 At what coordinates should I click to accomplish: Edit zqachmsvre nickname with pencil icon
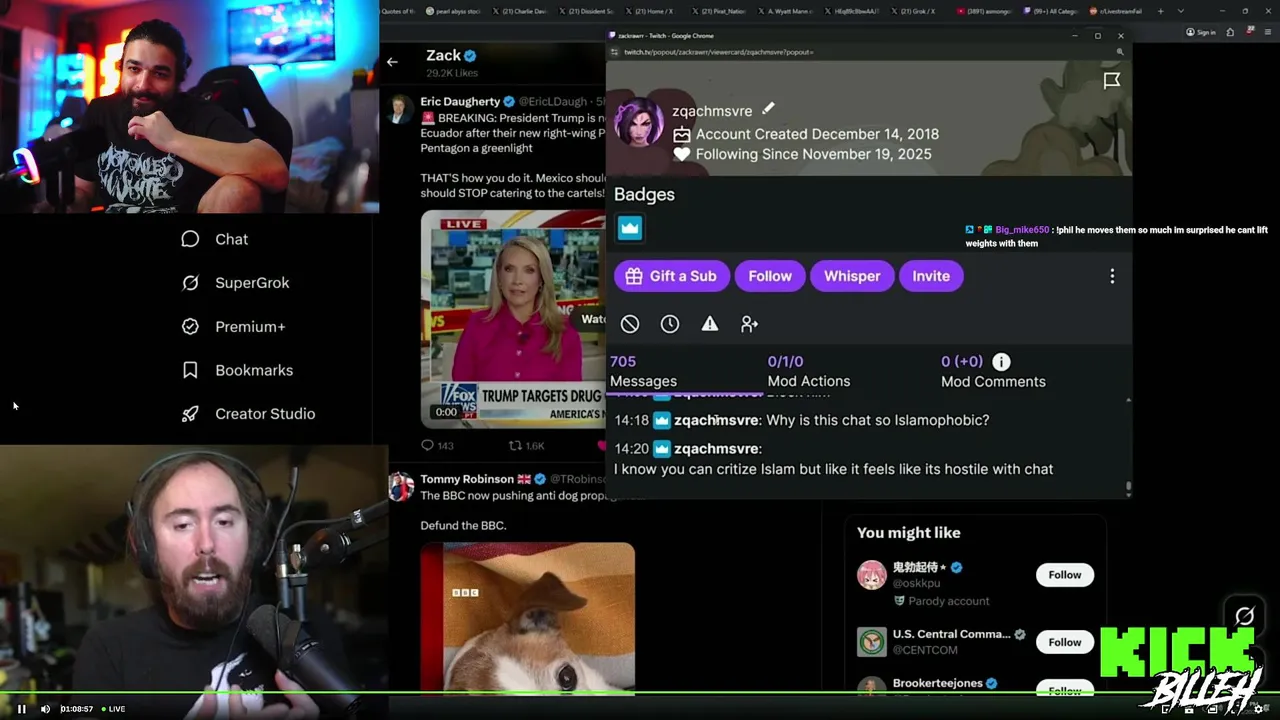pyautogui.click(x=768, y=109)
